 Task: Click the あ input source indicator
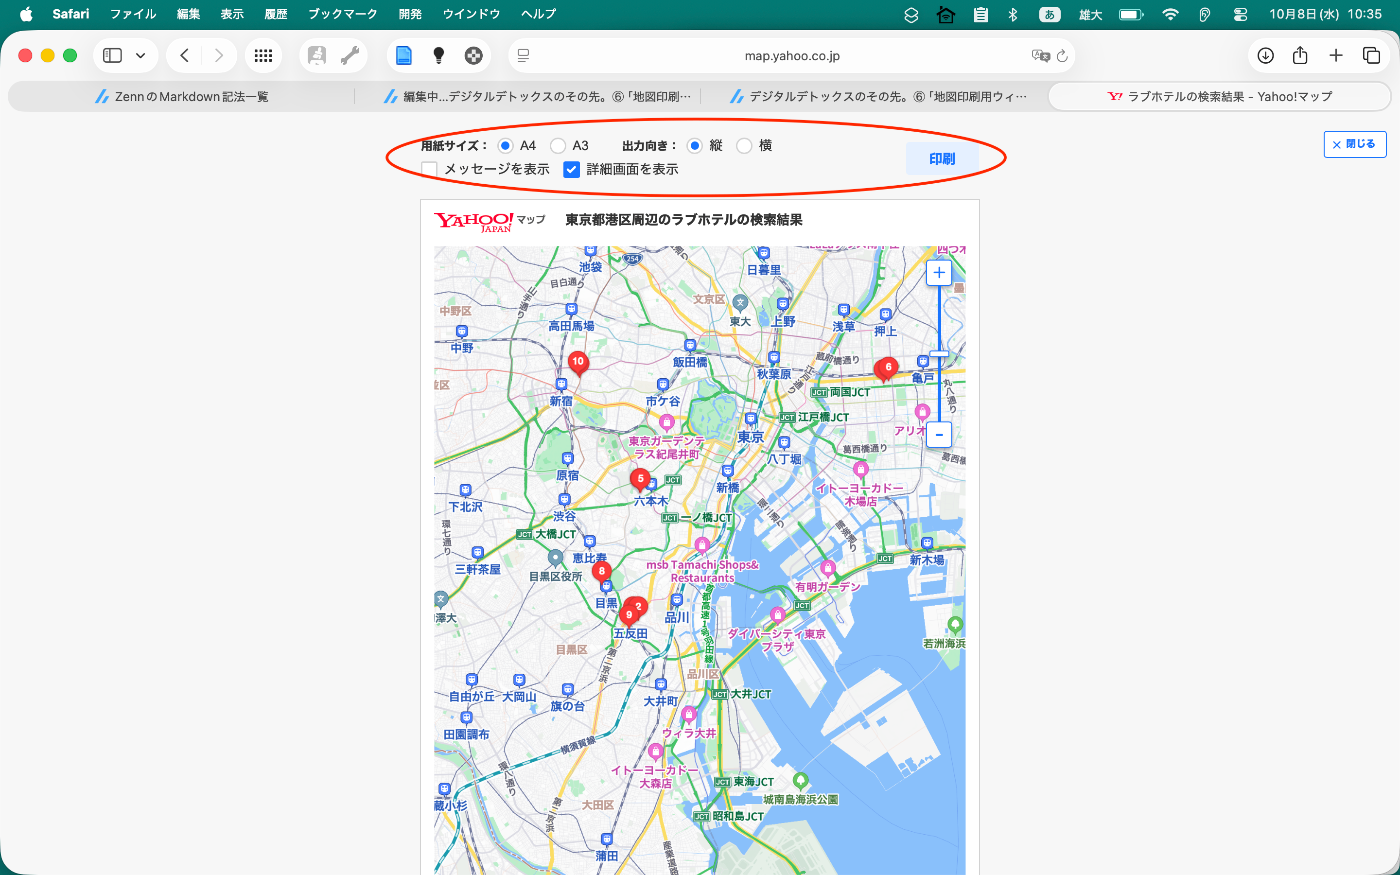pos(1049,14)
